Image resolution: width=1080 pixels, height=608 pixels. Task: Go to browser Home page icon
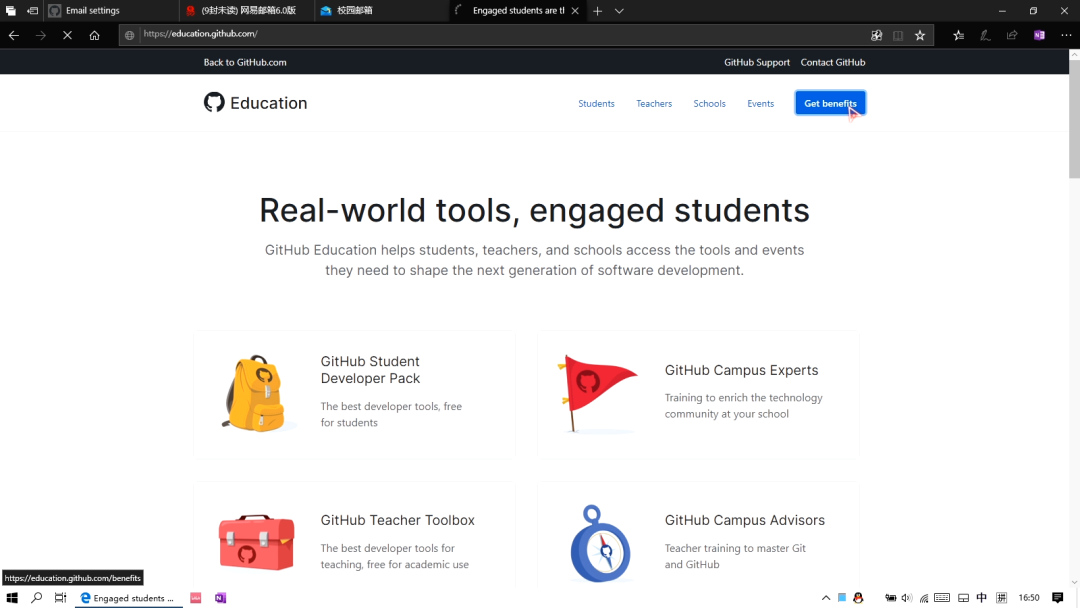[94, 35]
